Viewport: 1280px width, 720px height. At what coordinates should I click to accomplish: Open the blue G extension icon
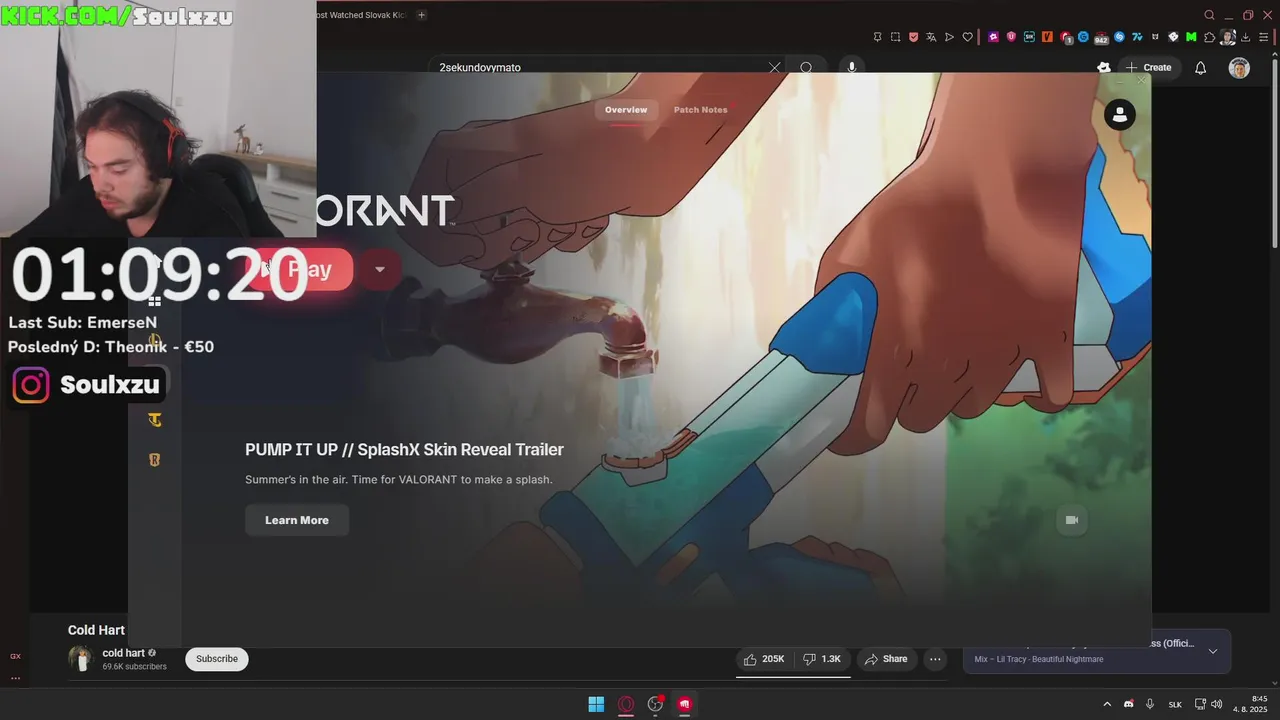click(1083, 37)
